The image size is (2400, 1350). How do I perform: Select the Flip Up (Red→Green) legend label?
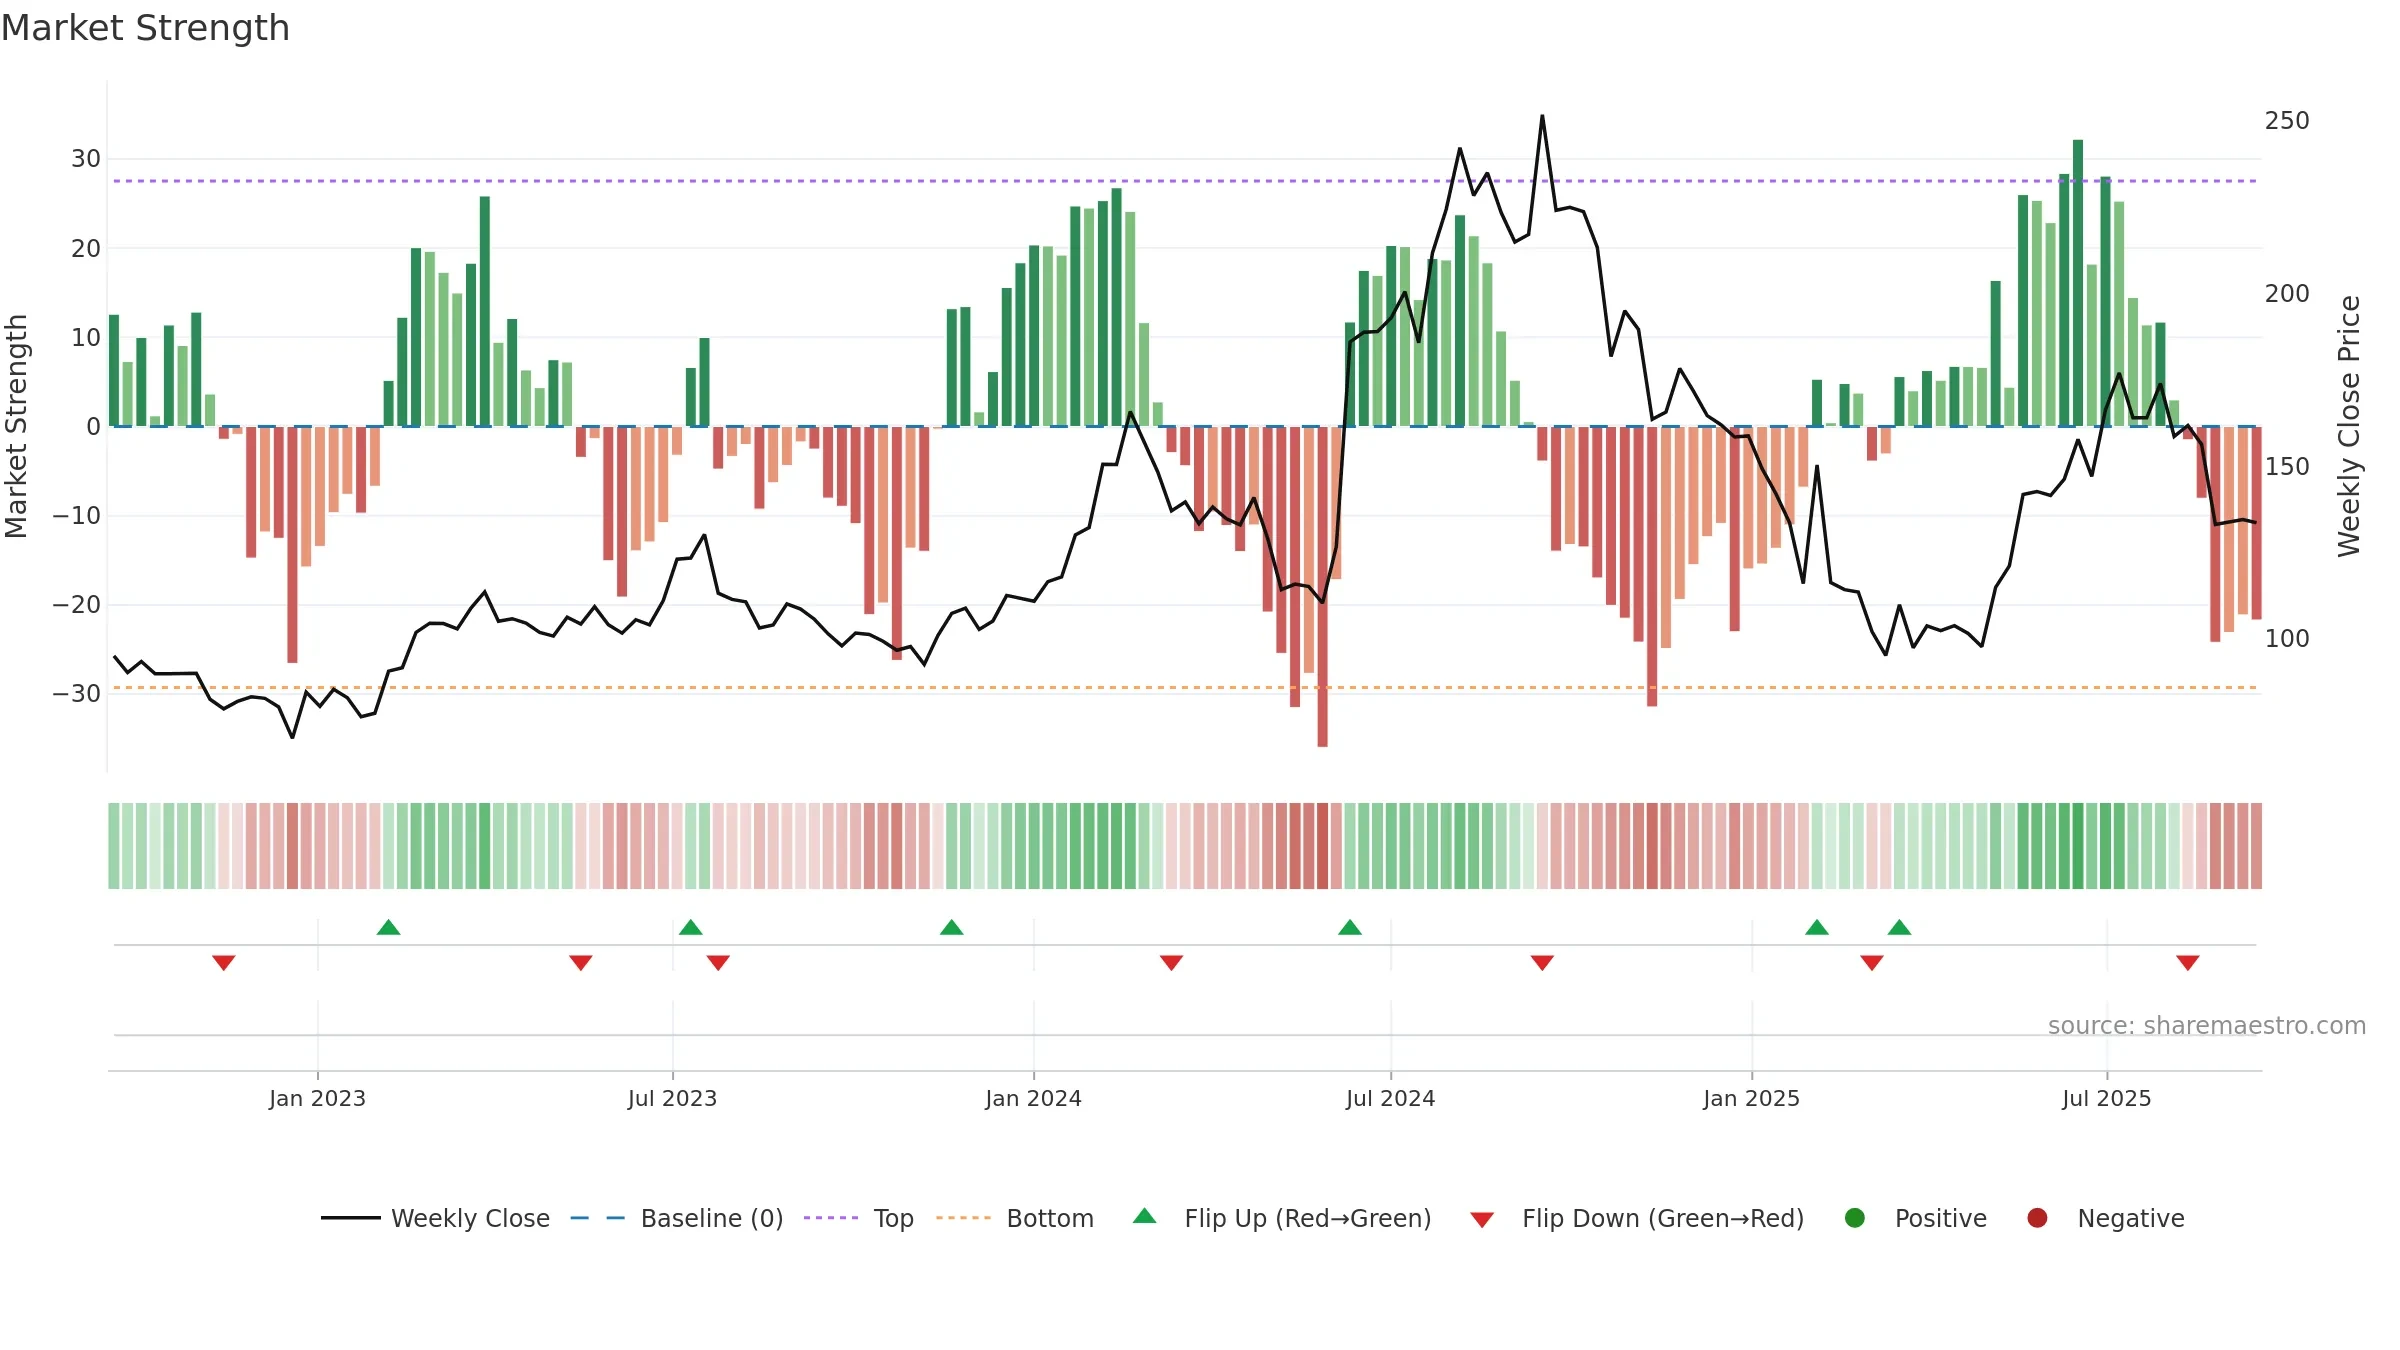tap(1308, 1218)
